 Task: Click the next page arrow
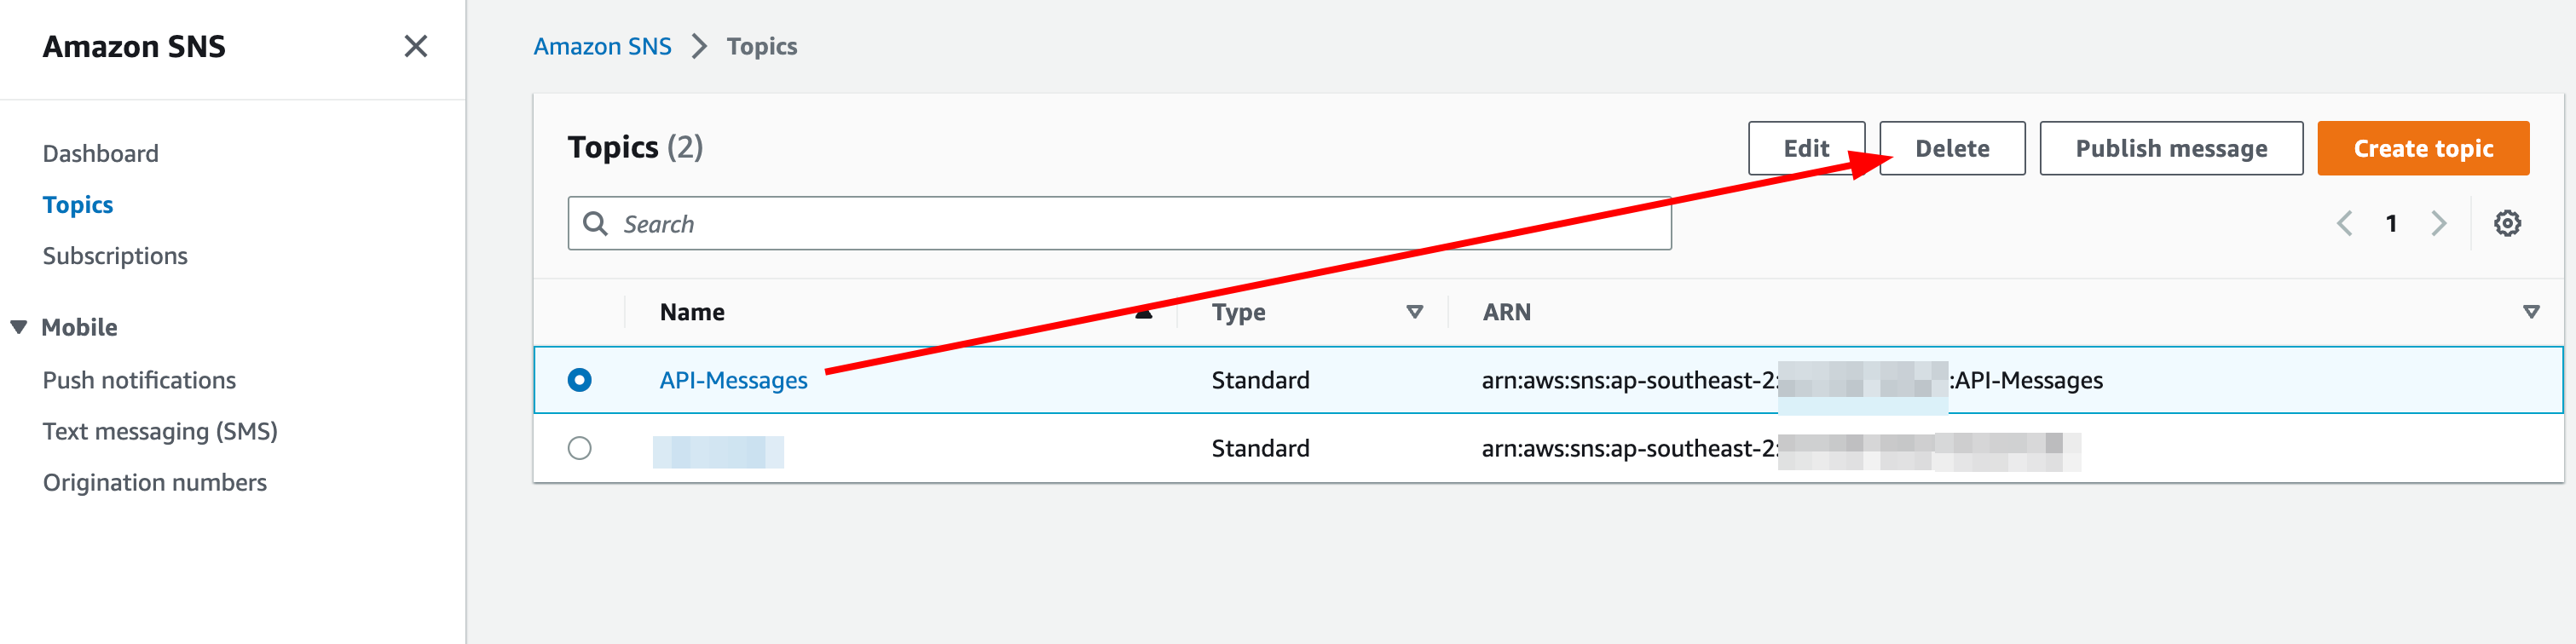pos(2440,223)
